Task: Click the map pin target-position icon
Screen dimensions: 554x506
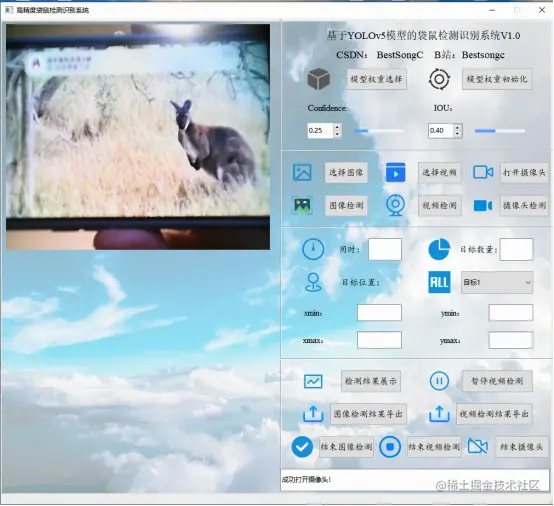Action: pos(313,282)
